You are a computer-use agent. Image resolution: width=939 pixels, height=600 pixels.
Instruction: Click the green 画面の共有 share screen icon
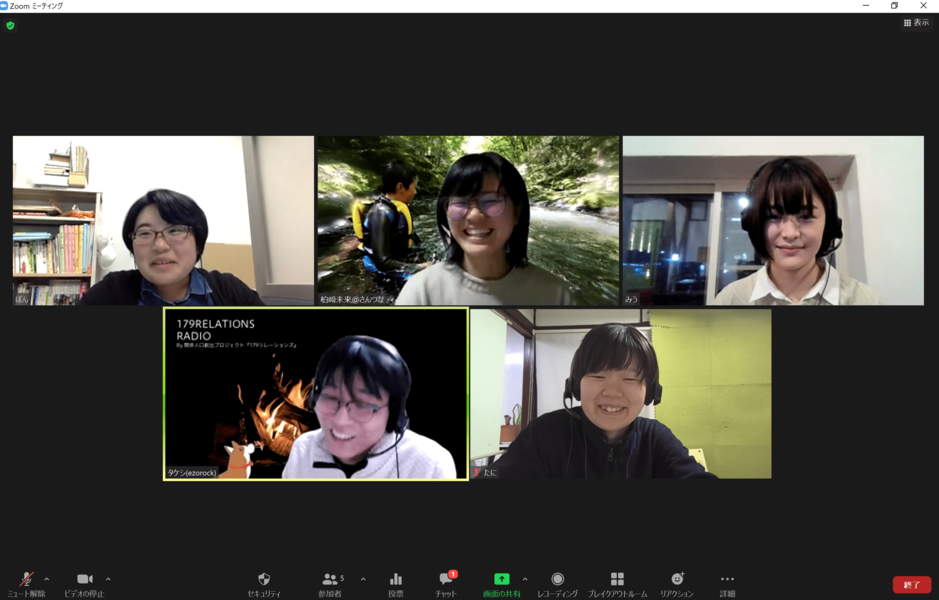coord(501,580)
